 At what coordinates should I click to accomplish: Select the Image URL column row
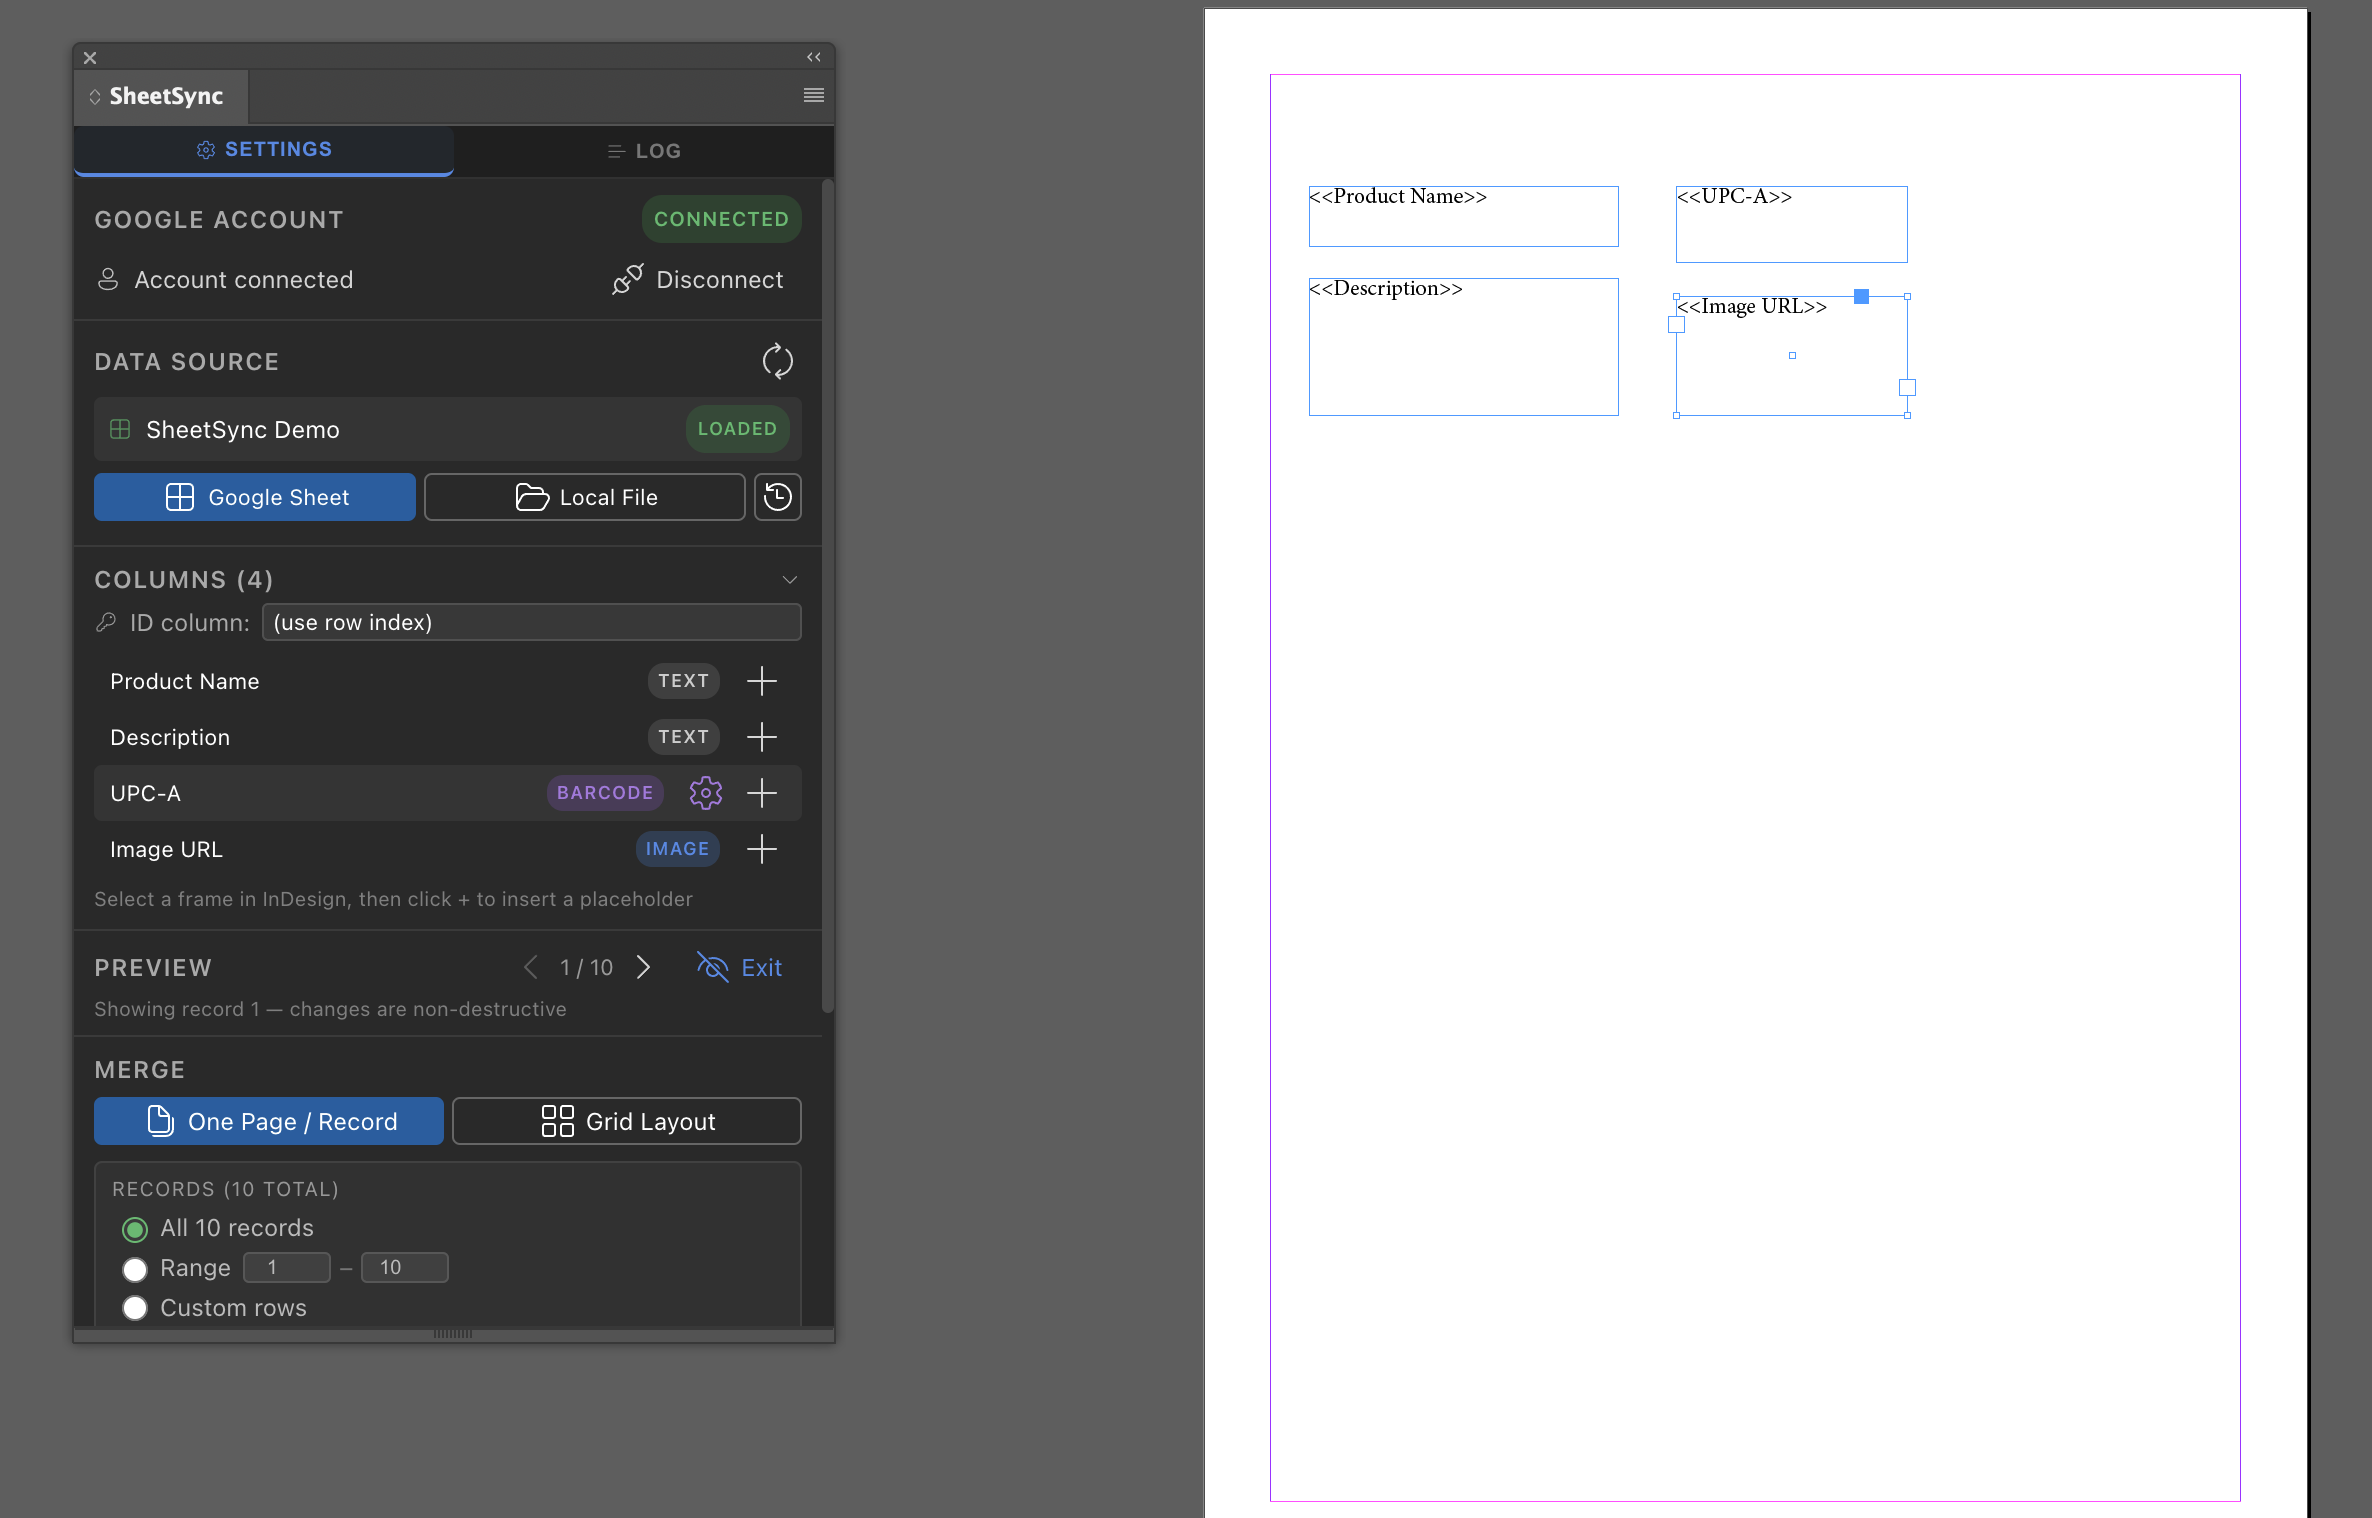448,849
